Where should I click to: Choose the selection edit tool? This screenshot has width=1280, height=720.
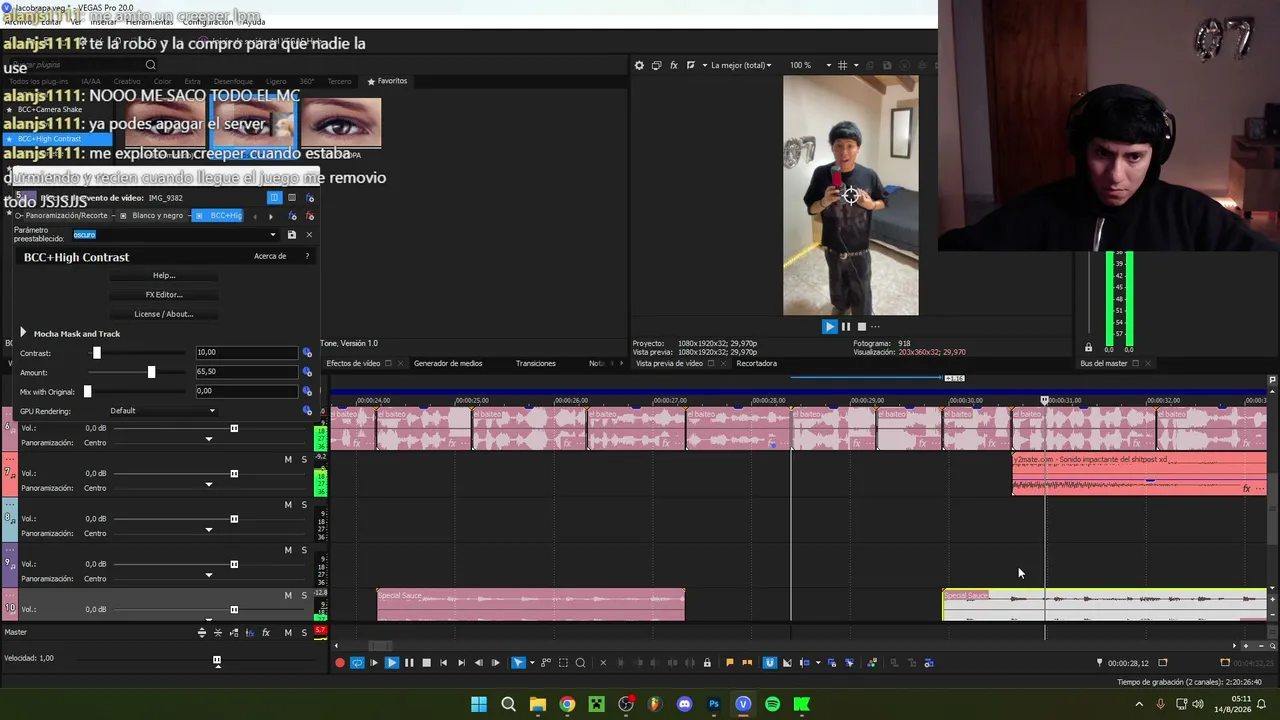pos(564,663)
